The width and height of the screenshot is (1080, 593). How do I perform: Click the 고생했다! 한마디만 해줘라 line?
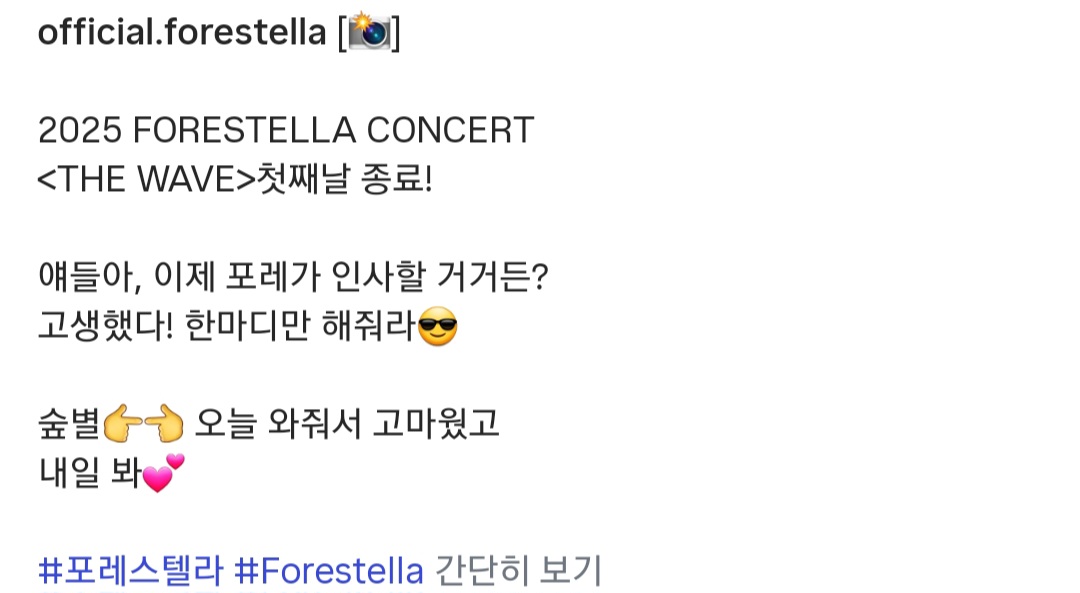[x=227, y=326]
